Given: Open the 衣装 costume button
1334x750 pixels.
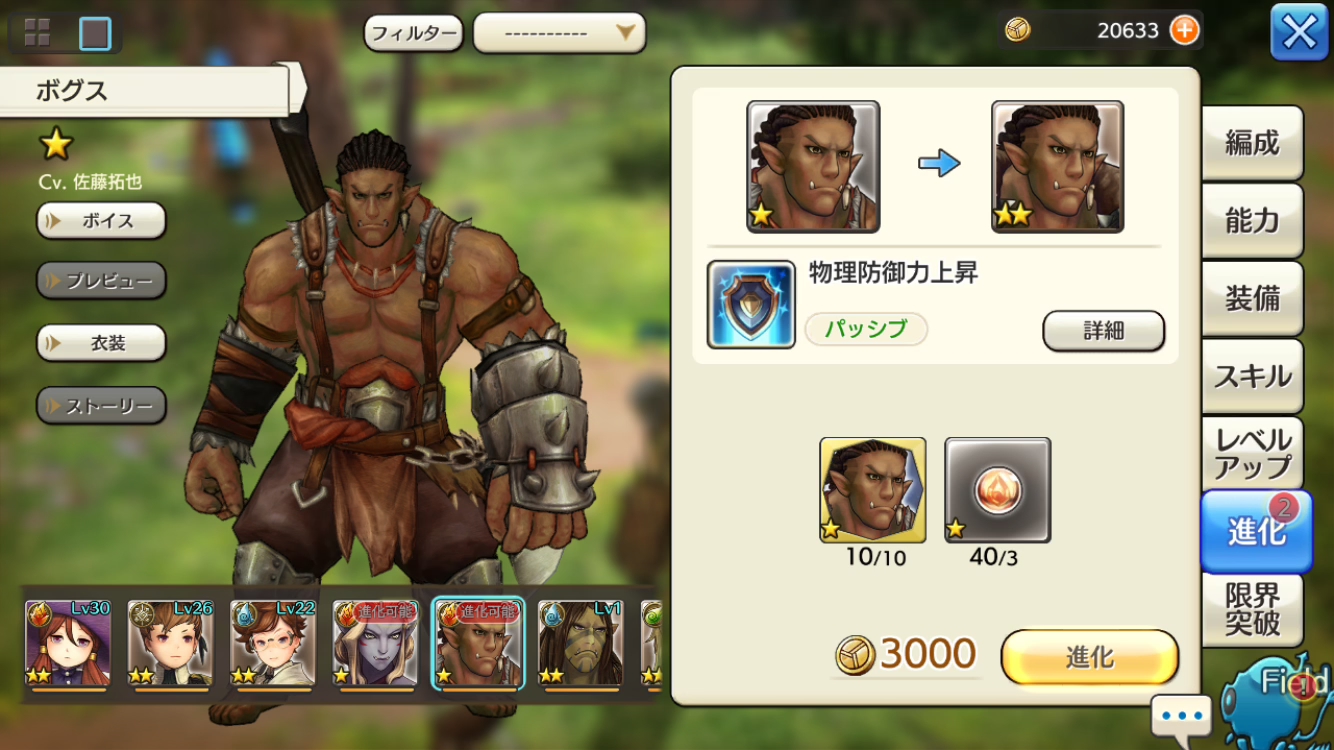Looking at the screenshot, I should coord(101,343).
